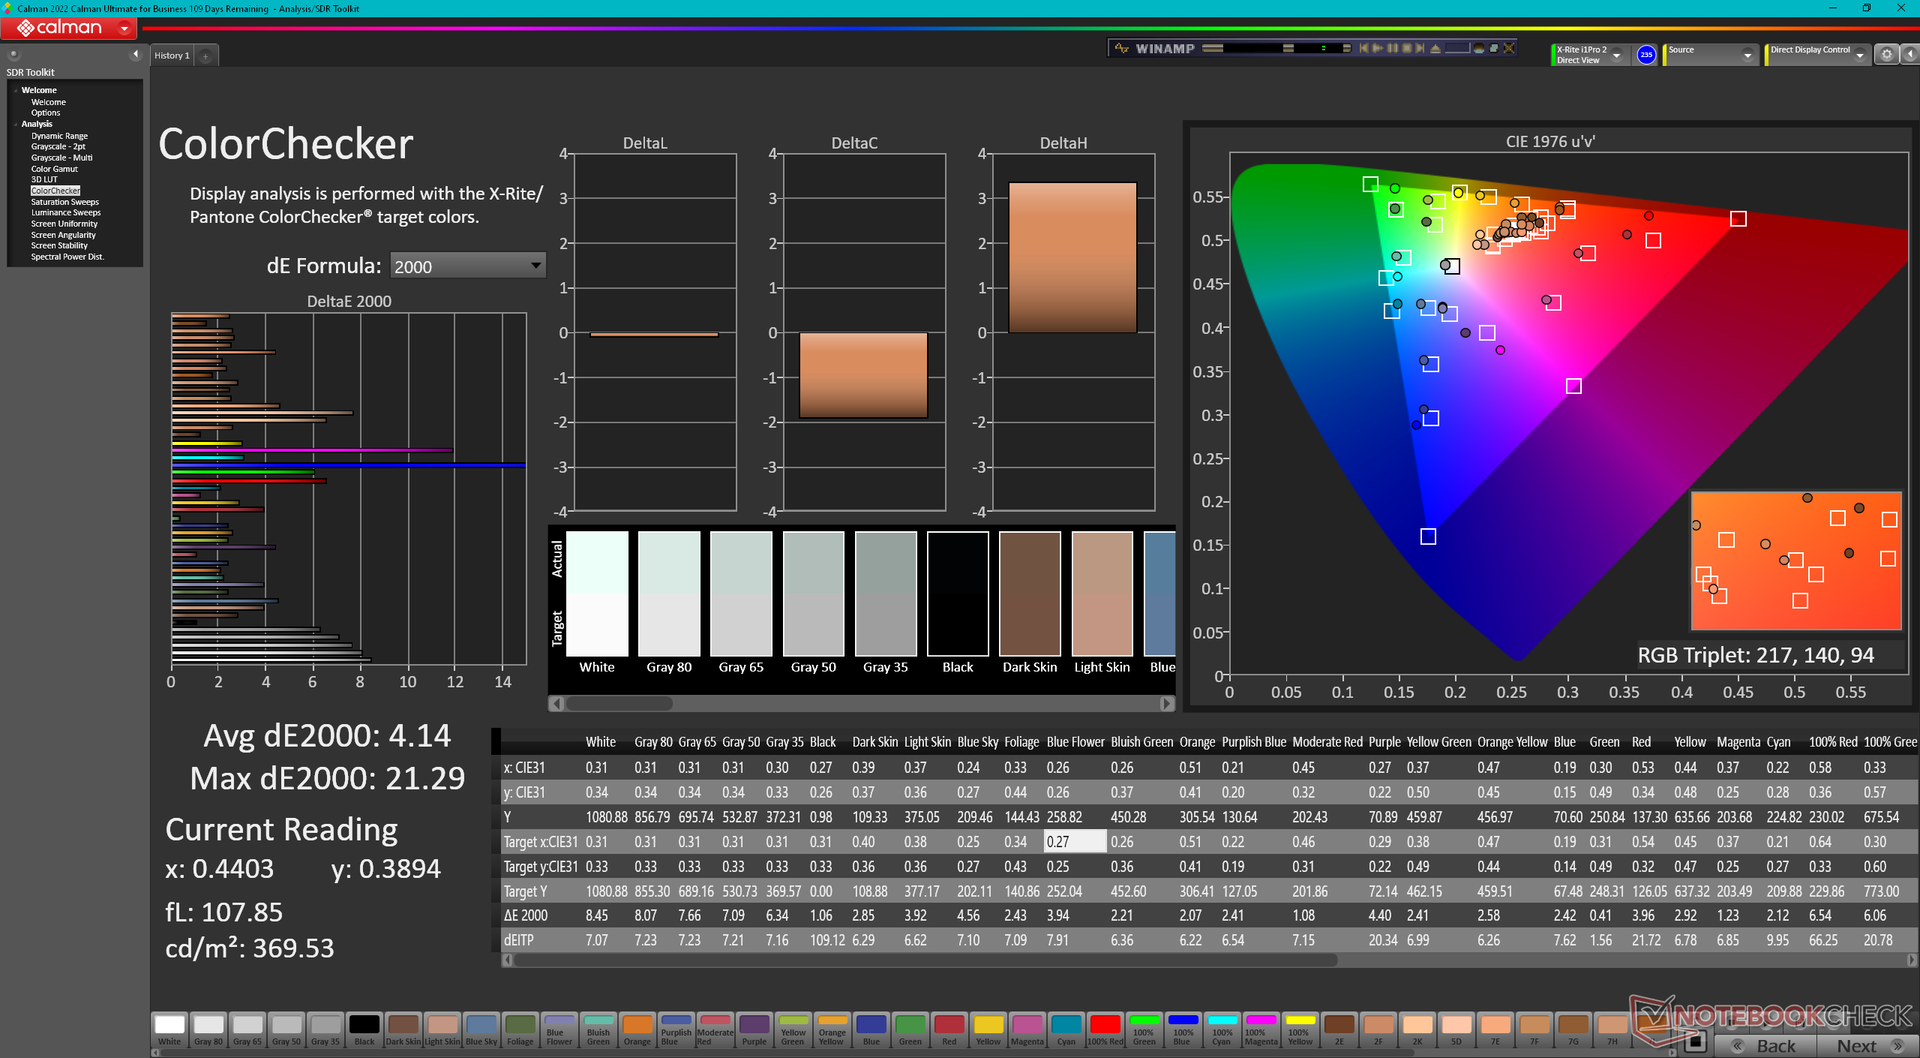The image size is (1920, 1058).
Task: Open Luminance Sweeps page
Action: point(66,213)
